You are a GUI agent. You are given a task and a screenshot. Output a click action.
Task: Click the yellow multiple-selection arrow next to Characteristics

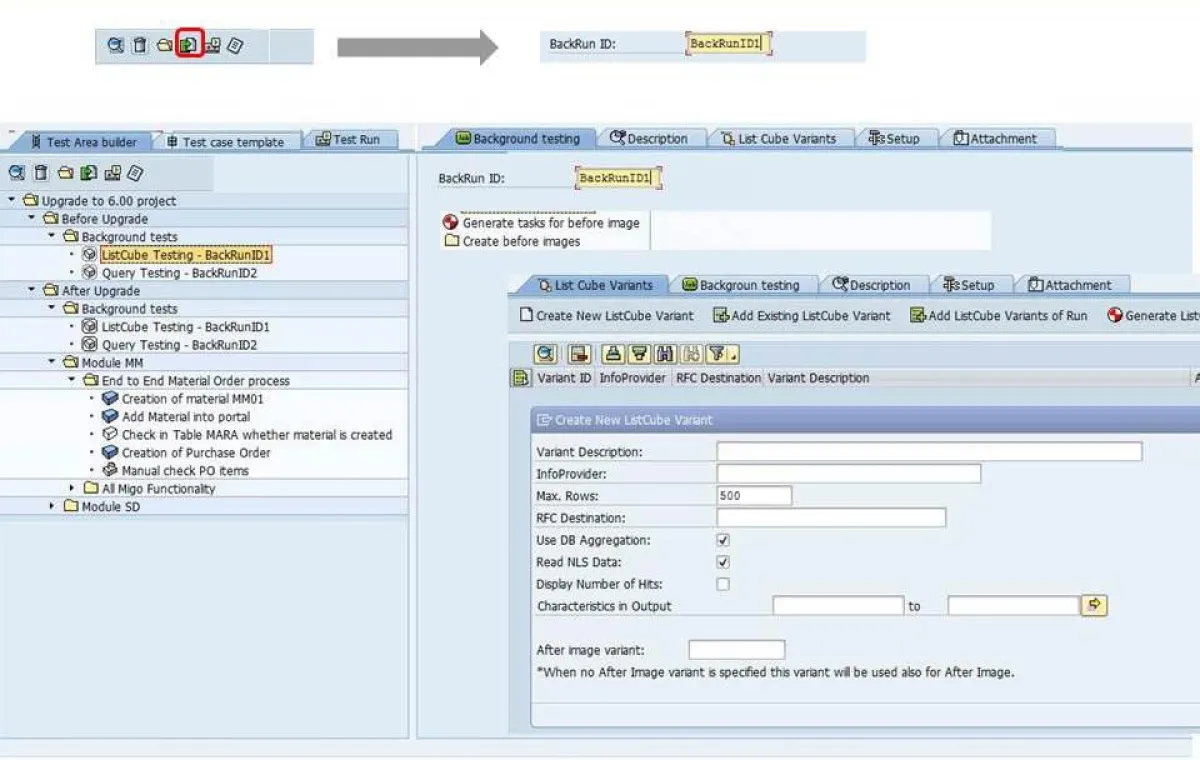pyautogui.click(x=1093, y=605)
